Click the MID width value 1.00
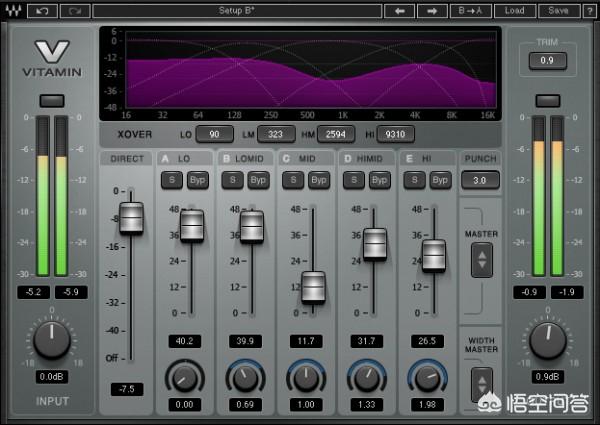The width and height of the screenshot is (600, 425). tap(306, 405)
